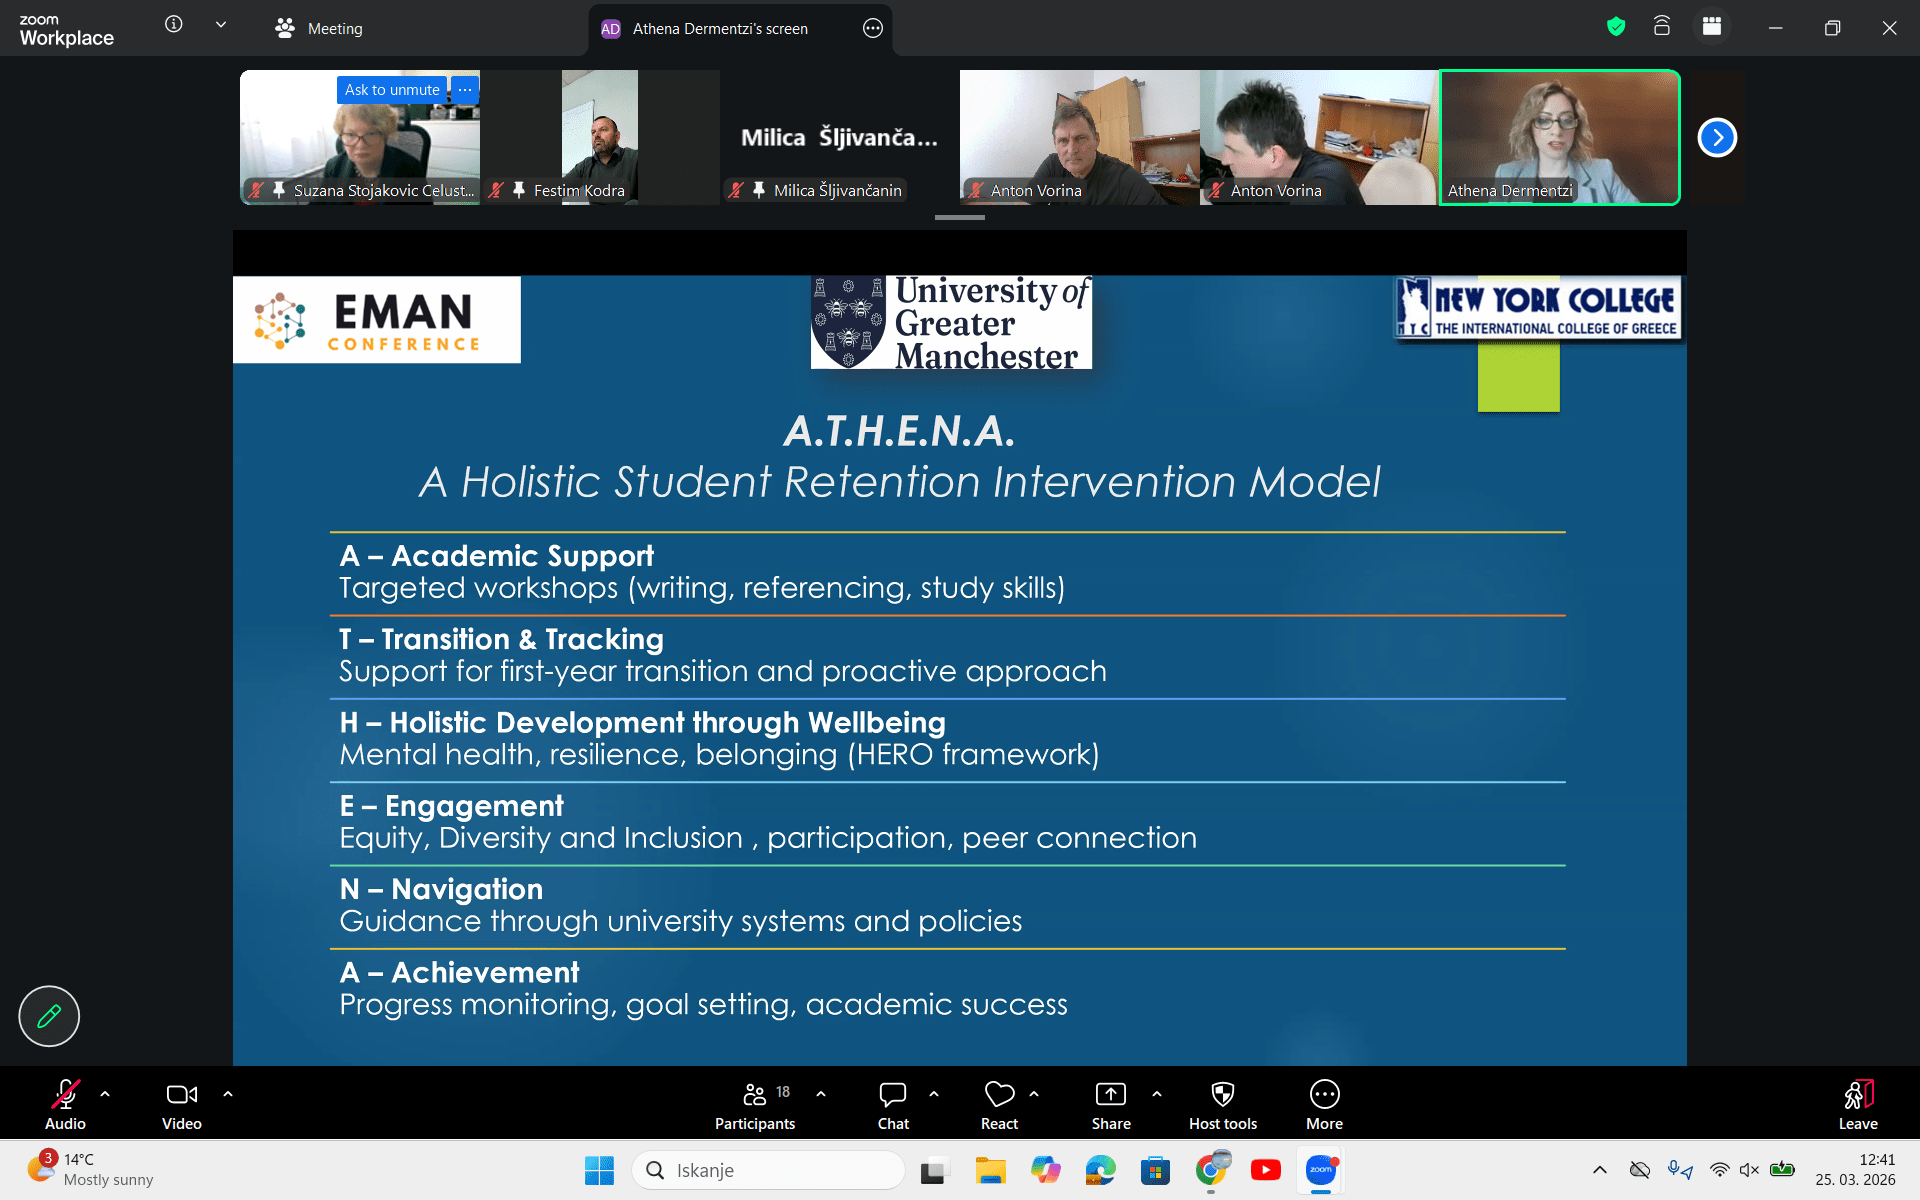Click the green annotate pencil button
Viewport: 1920px width, 1200px height.
(x=49, y=1016)
